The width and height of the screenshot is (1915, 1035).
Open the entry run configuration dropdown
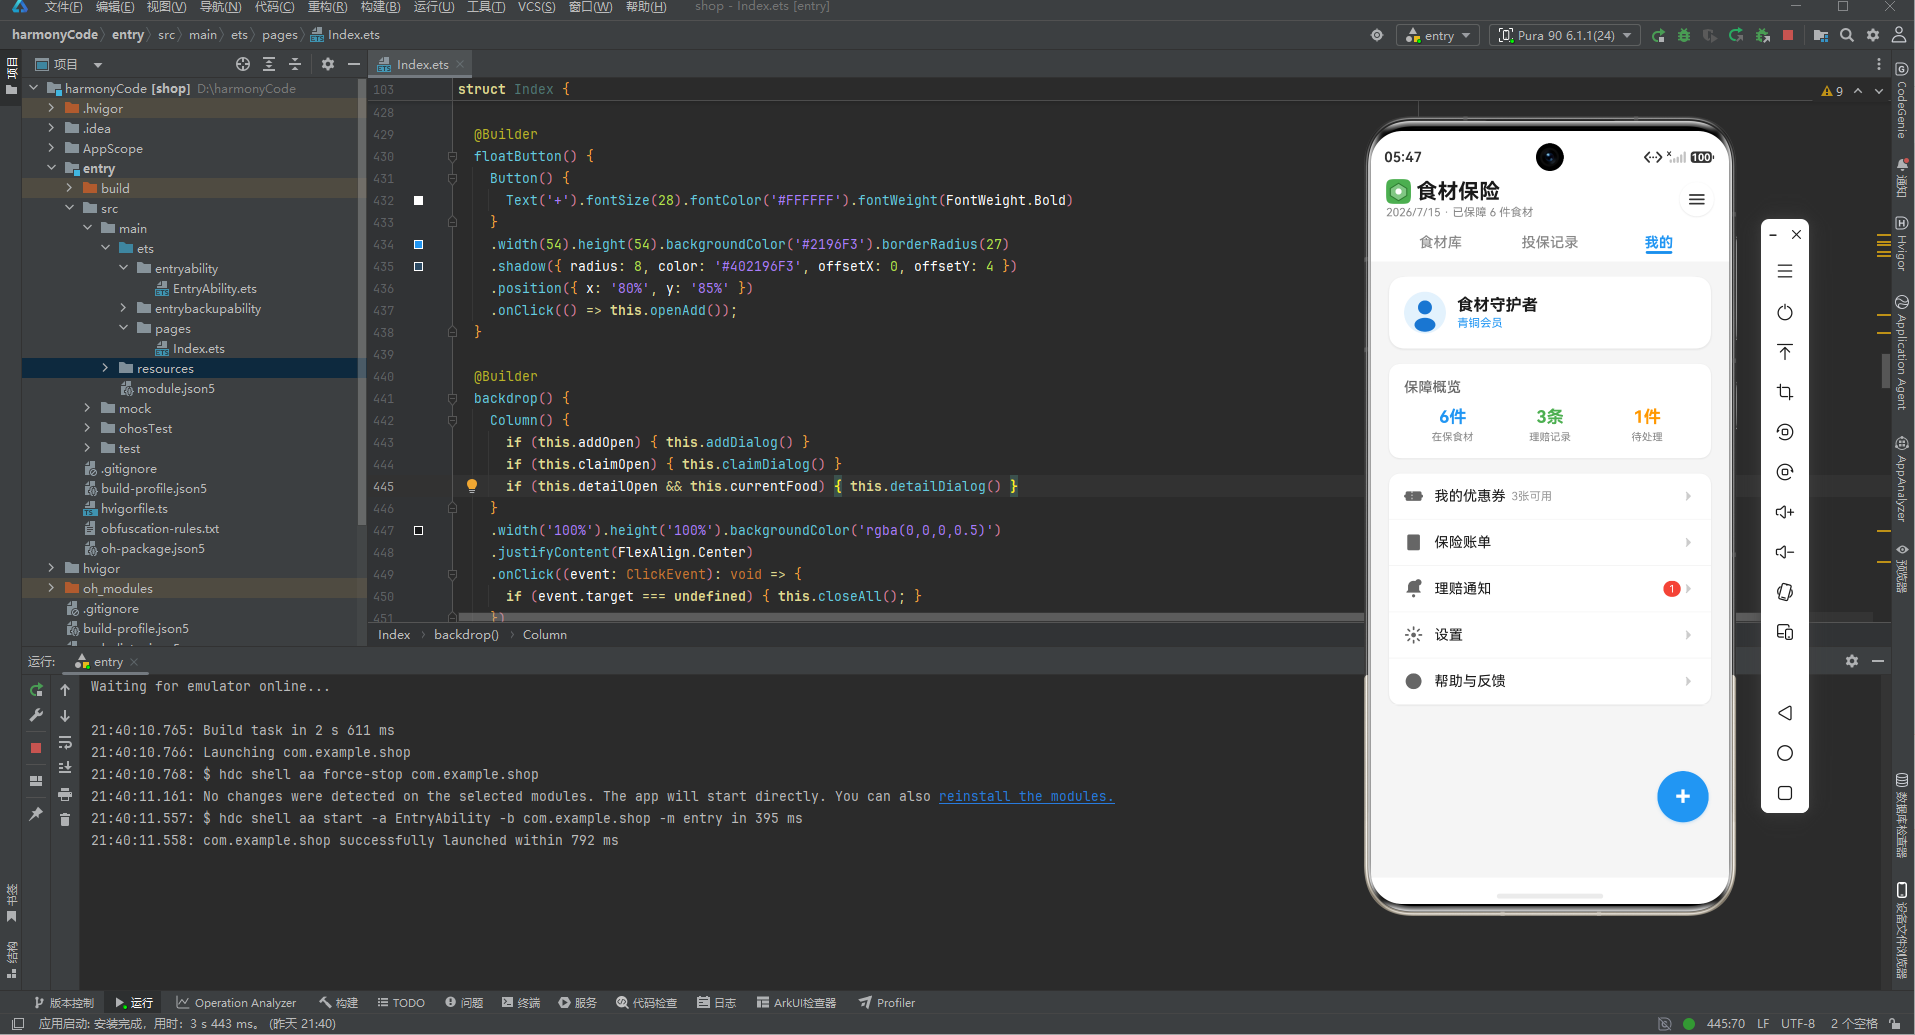point(1438,35)
